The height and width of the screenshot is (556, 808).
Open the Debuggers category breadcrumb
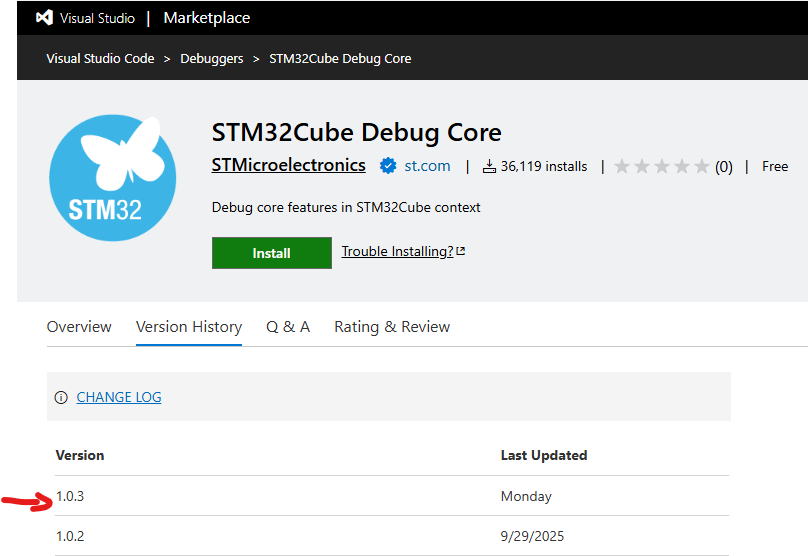211,59
